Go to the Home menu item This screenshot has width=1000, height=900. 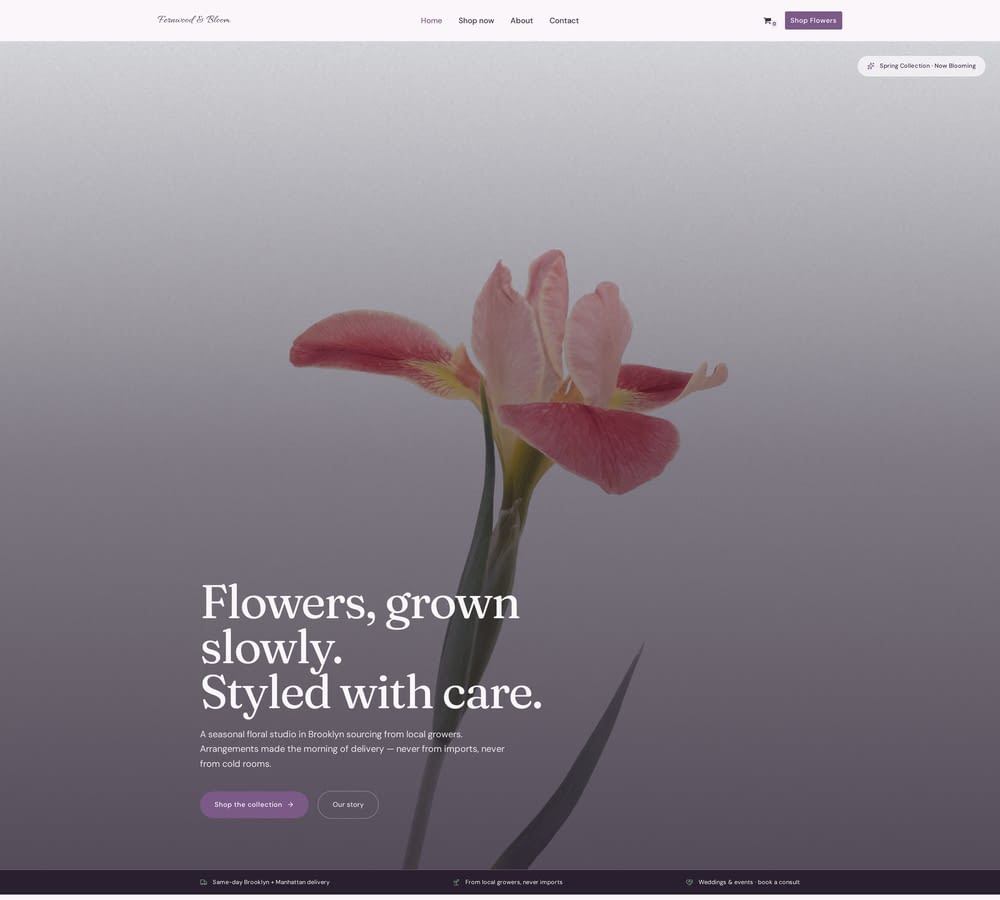431,20
